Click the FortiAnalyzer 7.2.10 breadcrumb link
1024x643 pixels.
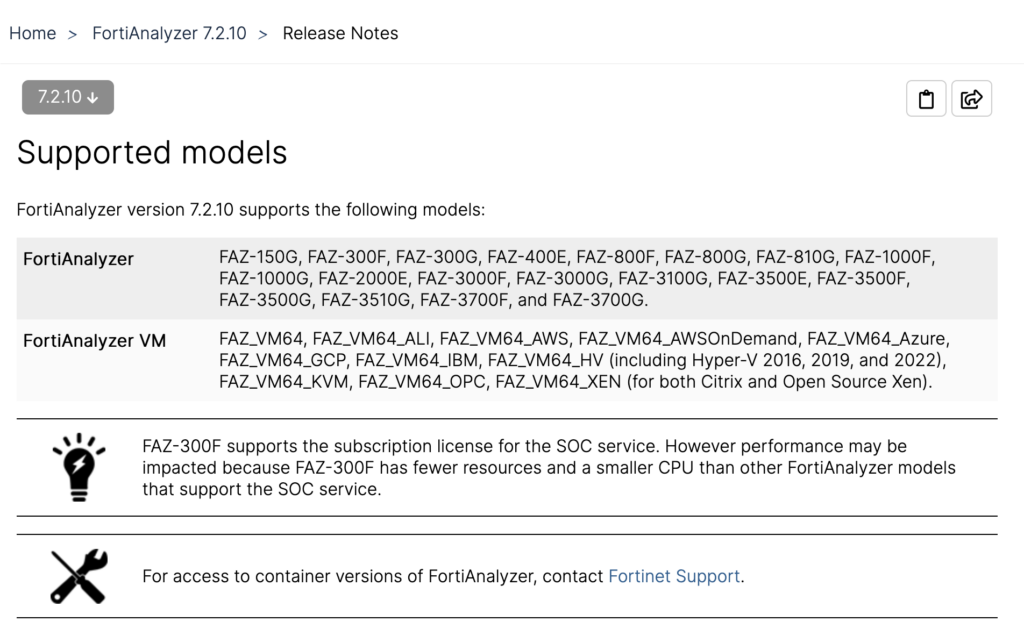(x=169, y=33)
